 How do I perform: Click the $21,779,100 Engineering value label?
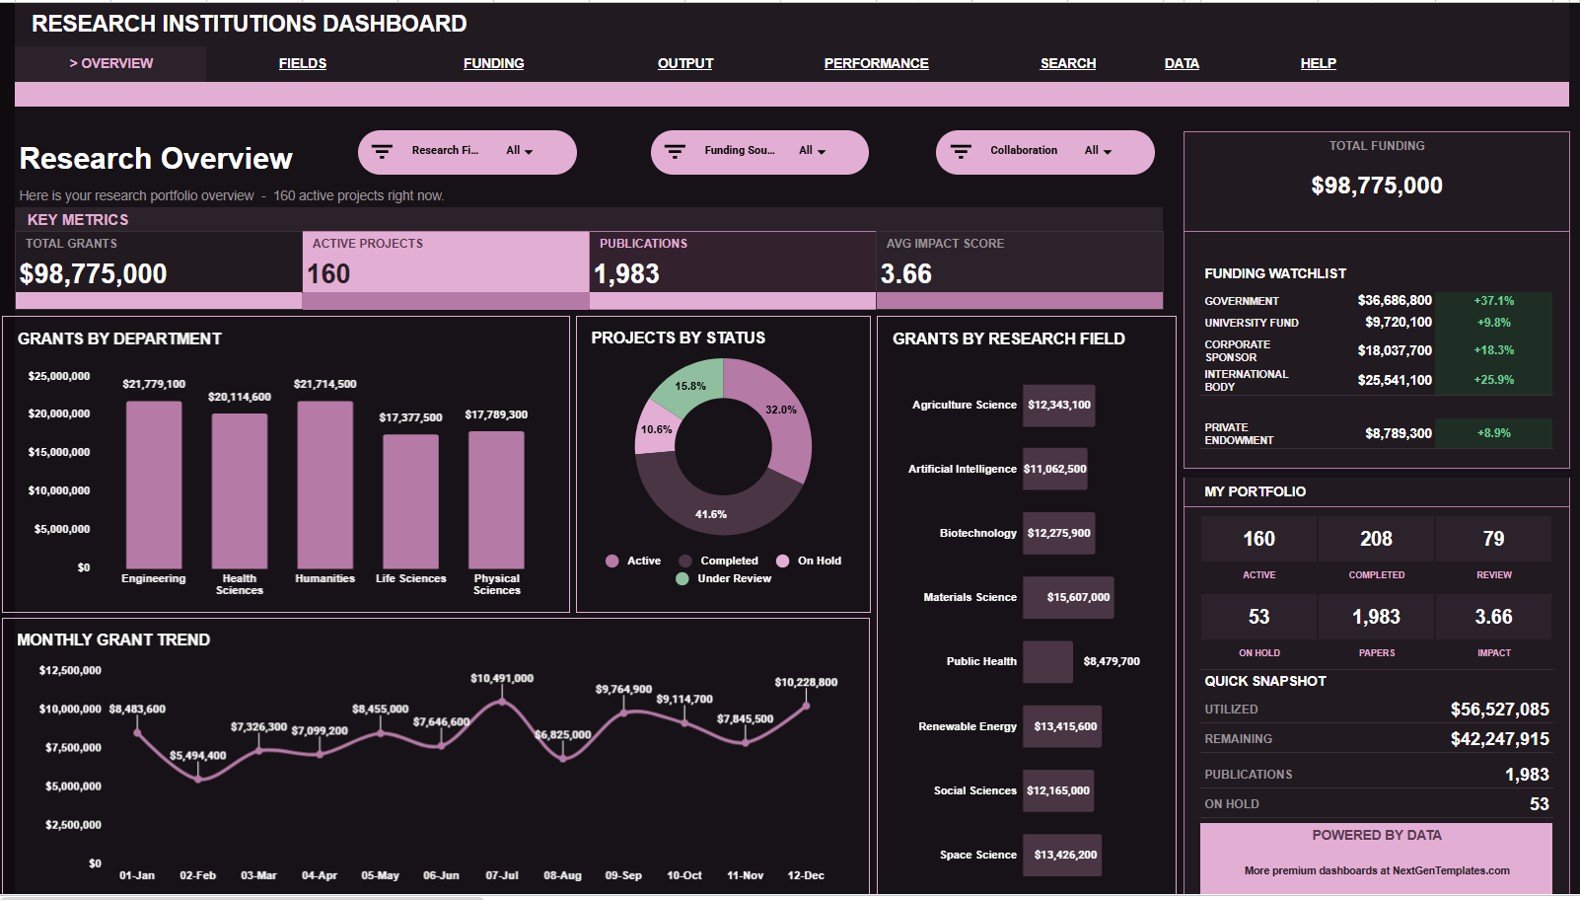154,384
